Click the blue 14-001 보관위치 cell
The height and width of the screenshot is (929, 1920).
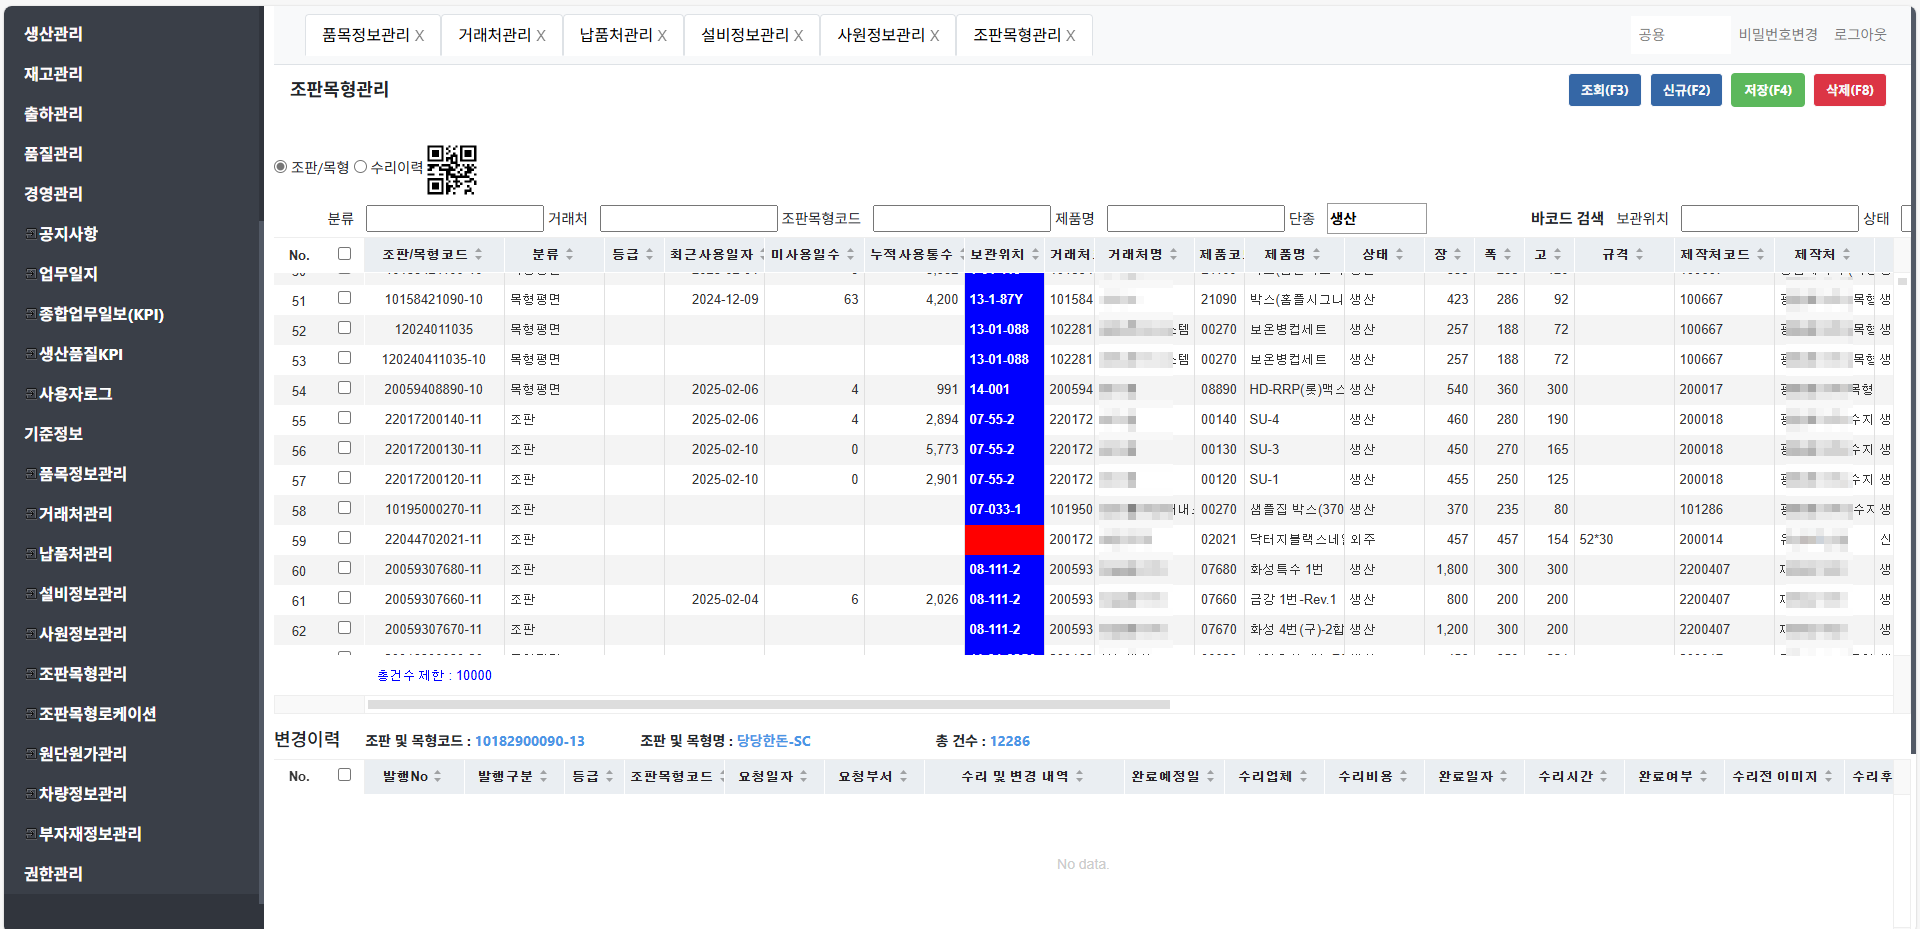click(x=1004, y=390)
